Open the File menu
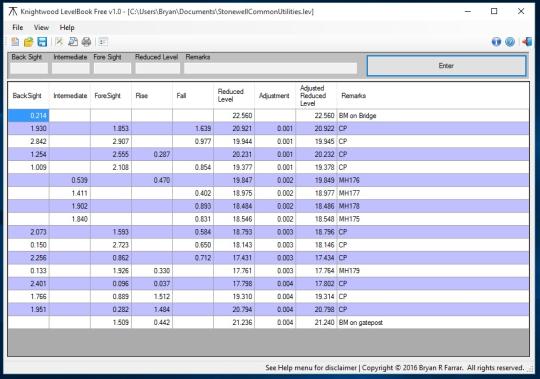540x379 pixels. (x=18, y=28)
